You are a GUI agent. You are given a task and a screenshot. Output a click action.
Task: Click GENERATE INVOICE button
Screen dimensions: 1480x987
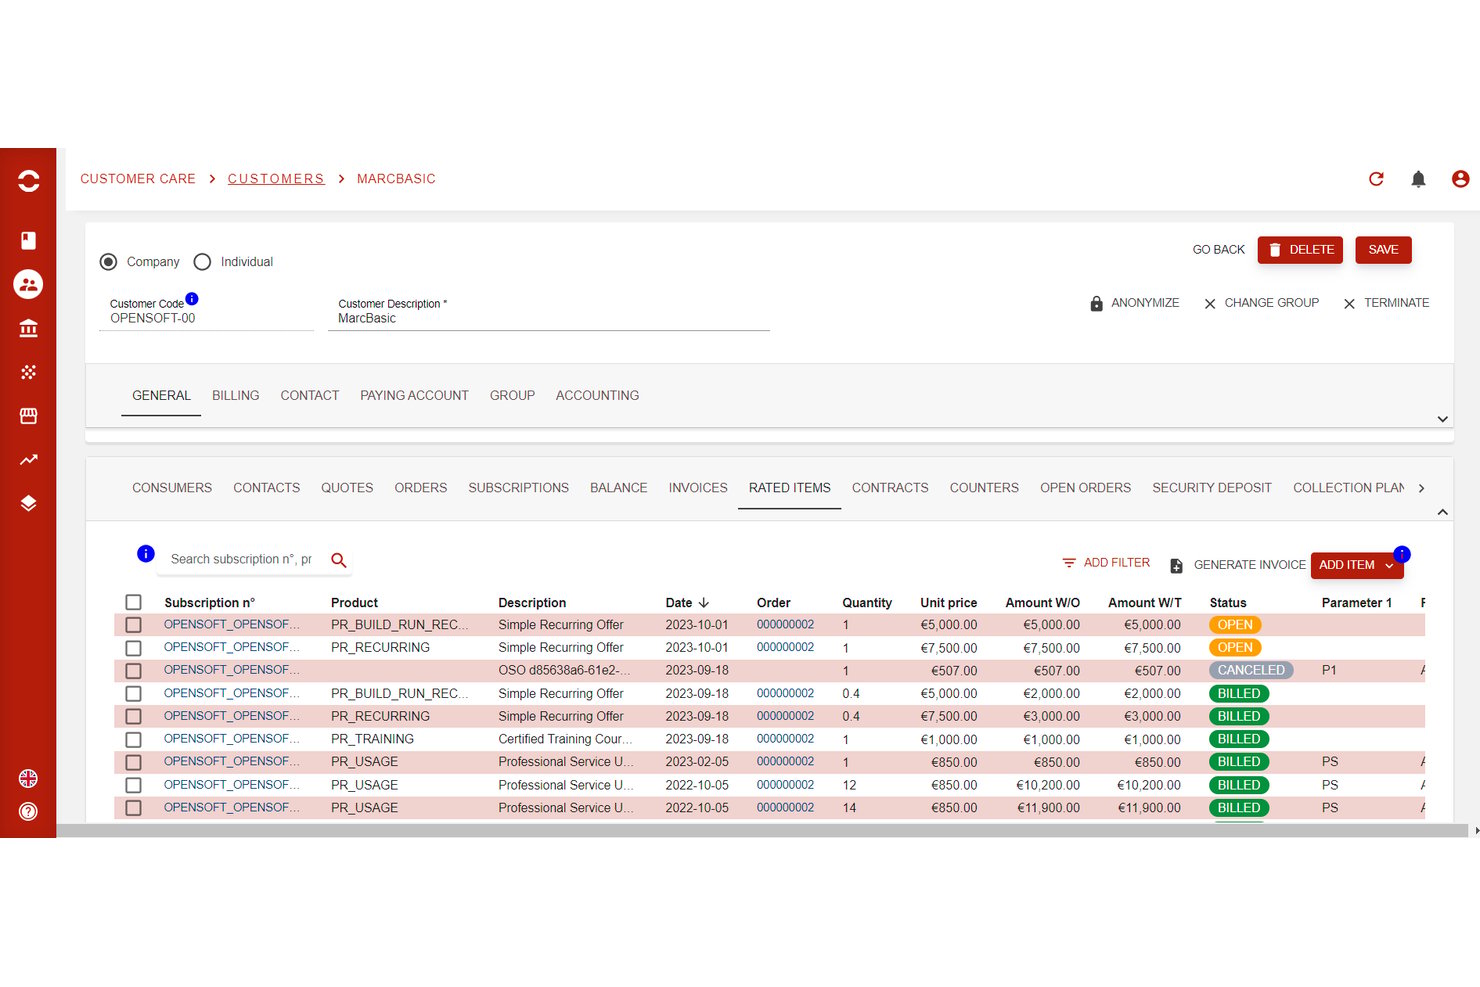tap(1237, 565)
